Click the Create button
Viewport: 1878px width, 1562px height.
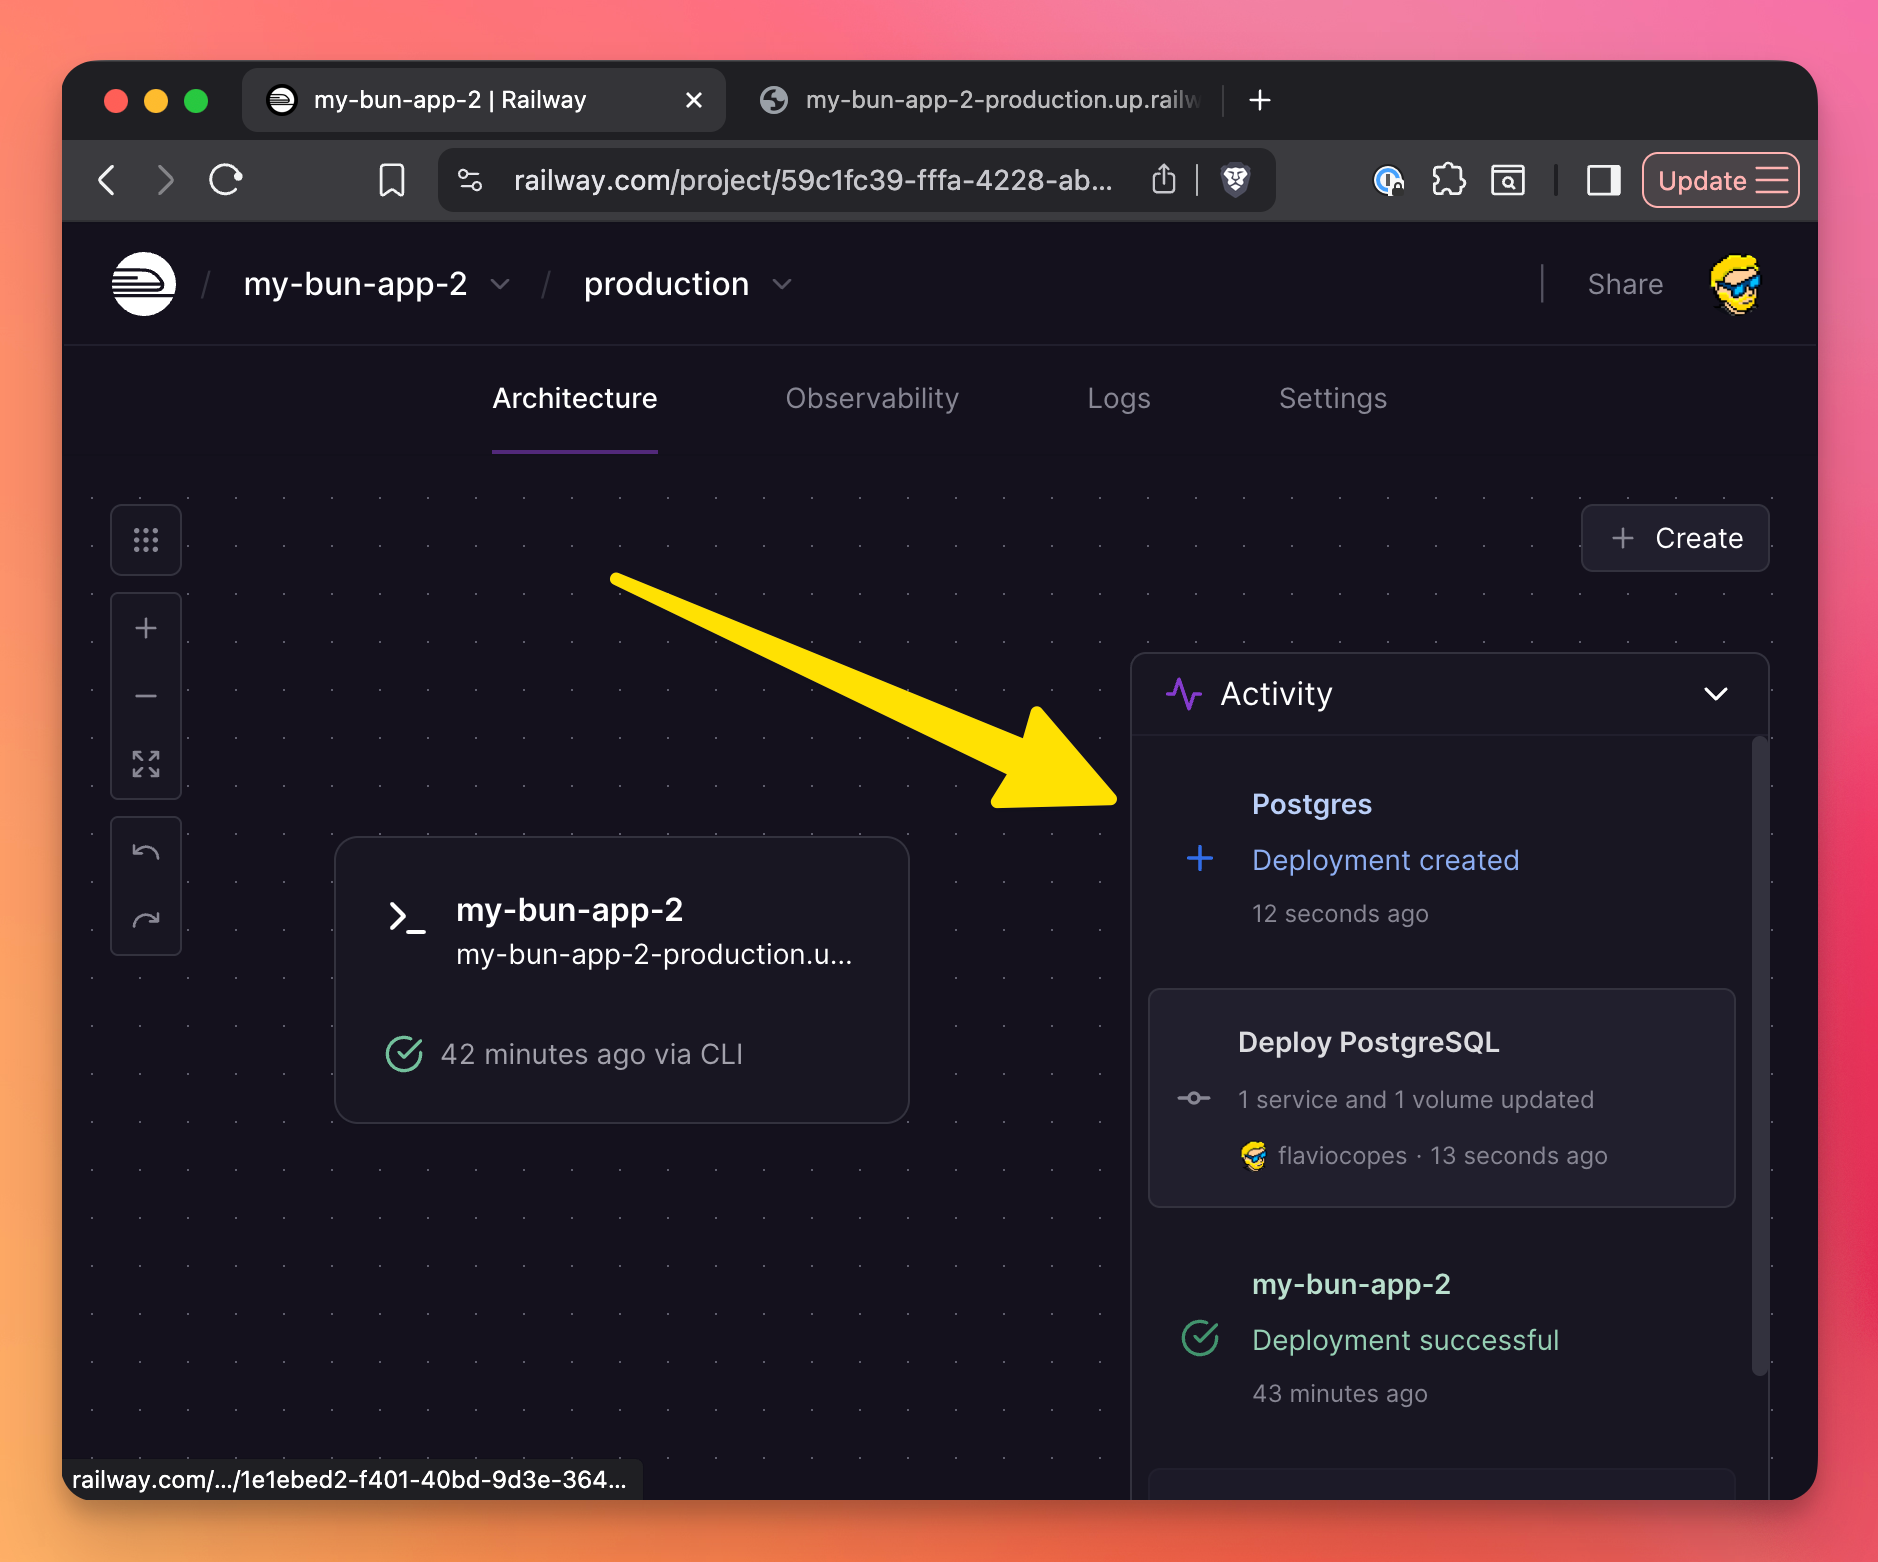(x=1675, y=538)
